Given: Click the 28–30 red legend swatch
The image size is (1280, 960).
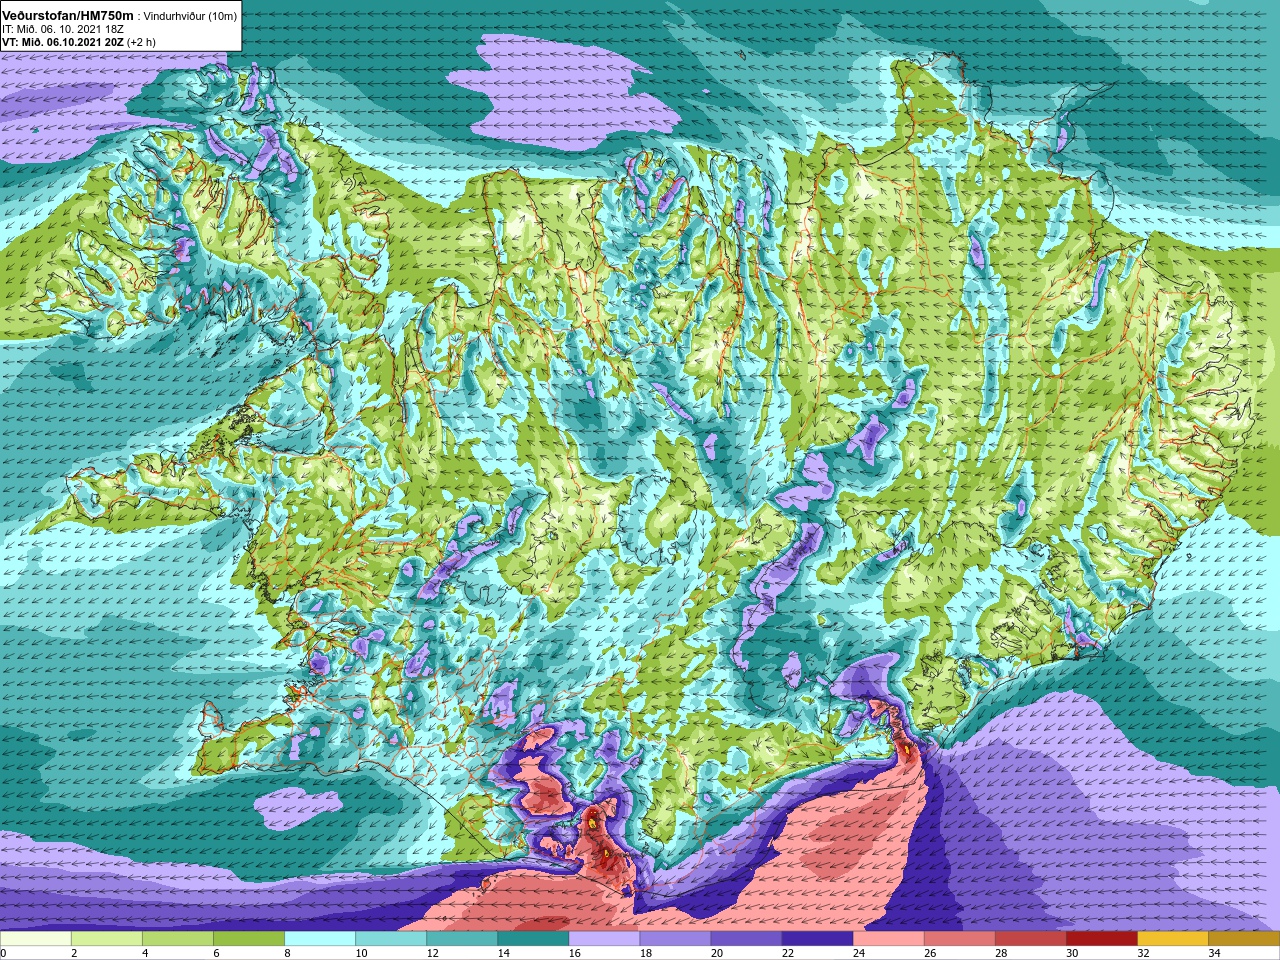Looking at the screenshot, I should pos(1030,939).
